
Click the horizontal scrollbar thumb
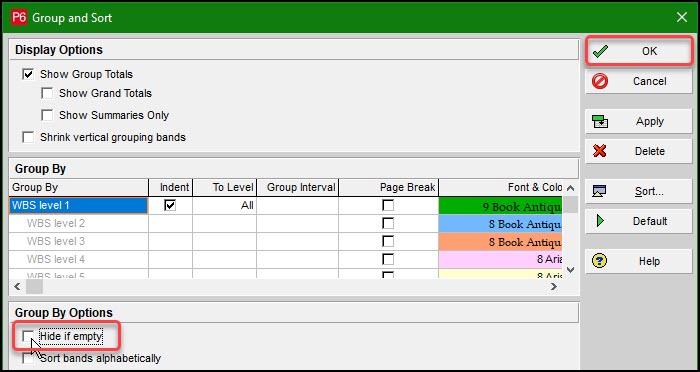[34, 287]
